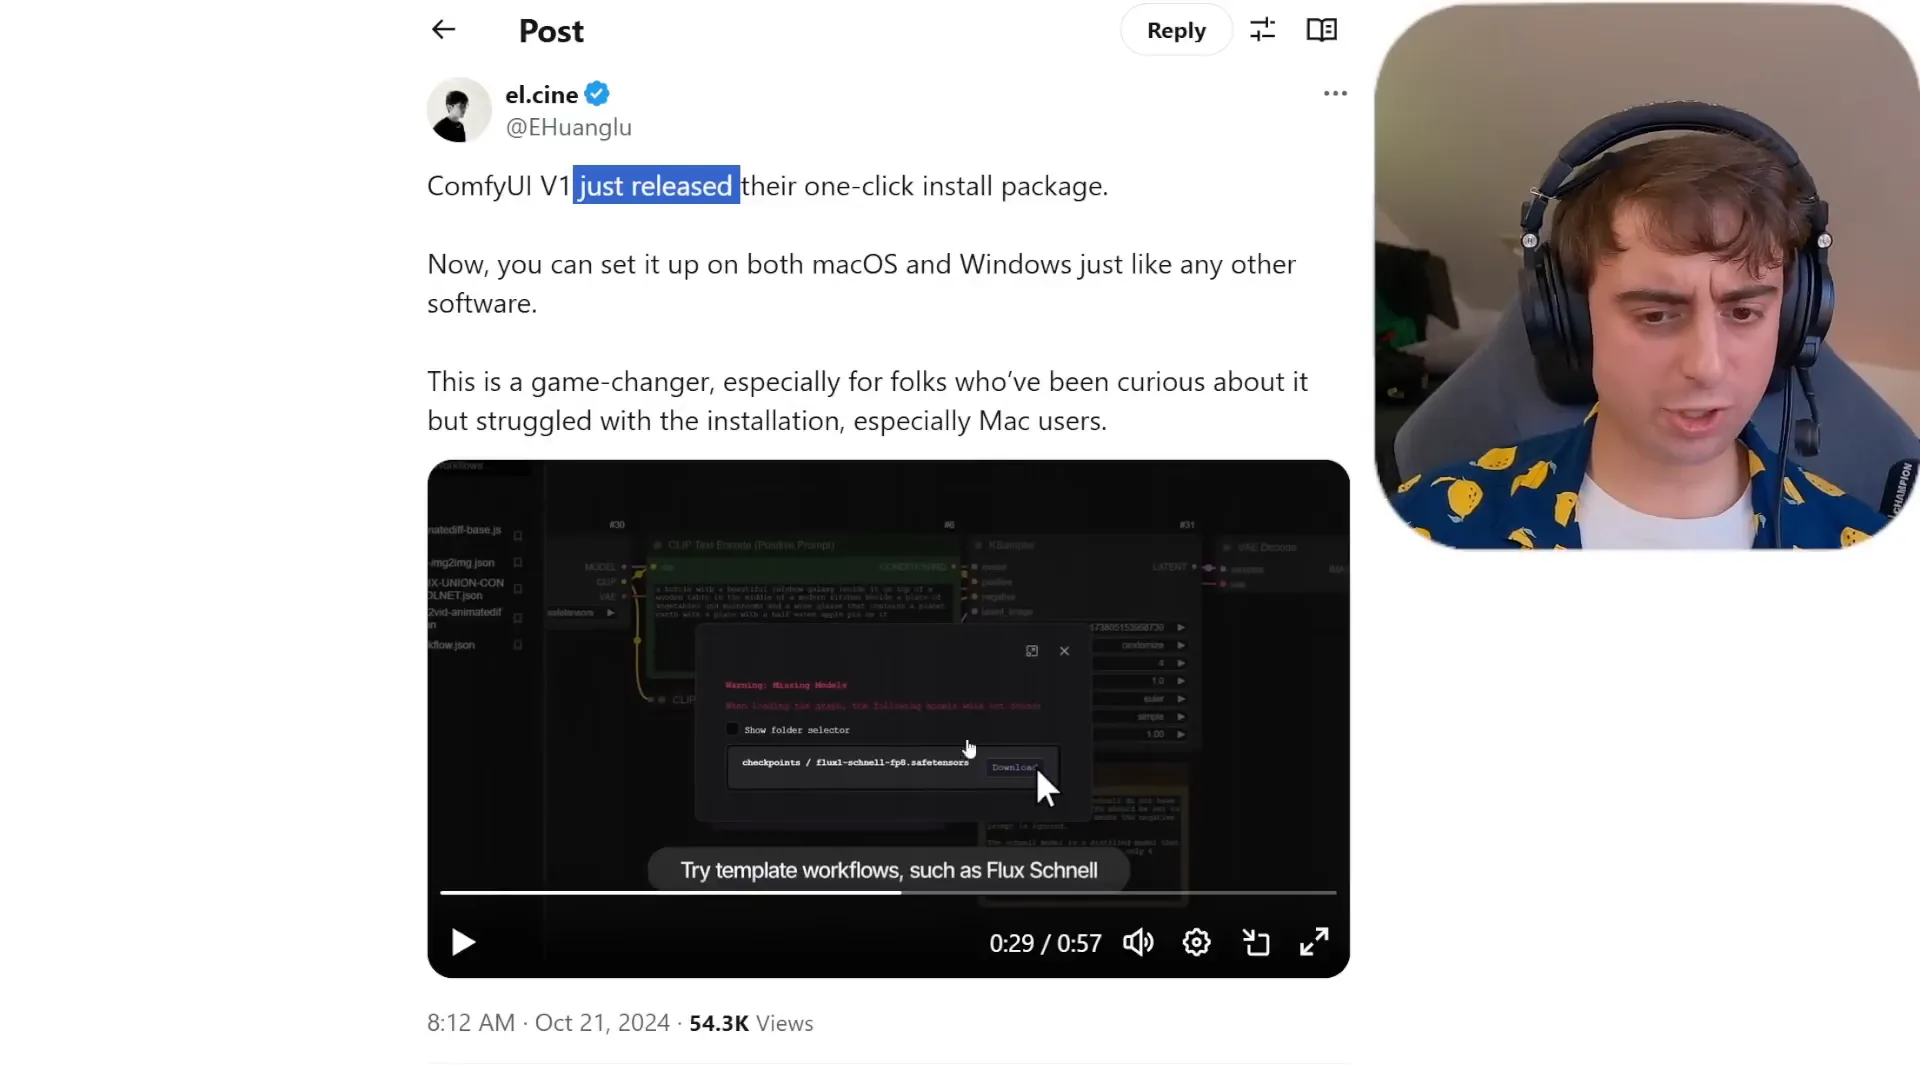Close the Missing Models warning dialog
1920x1080 pixels.
1064,649
